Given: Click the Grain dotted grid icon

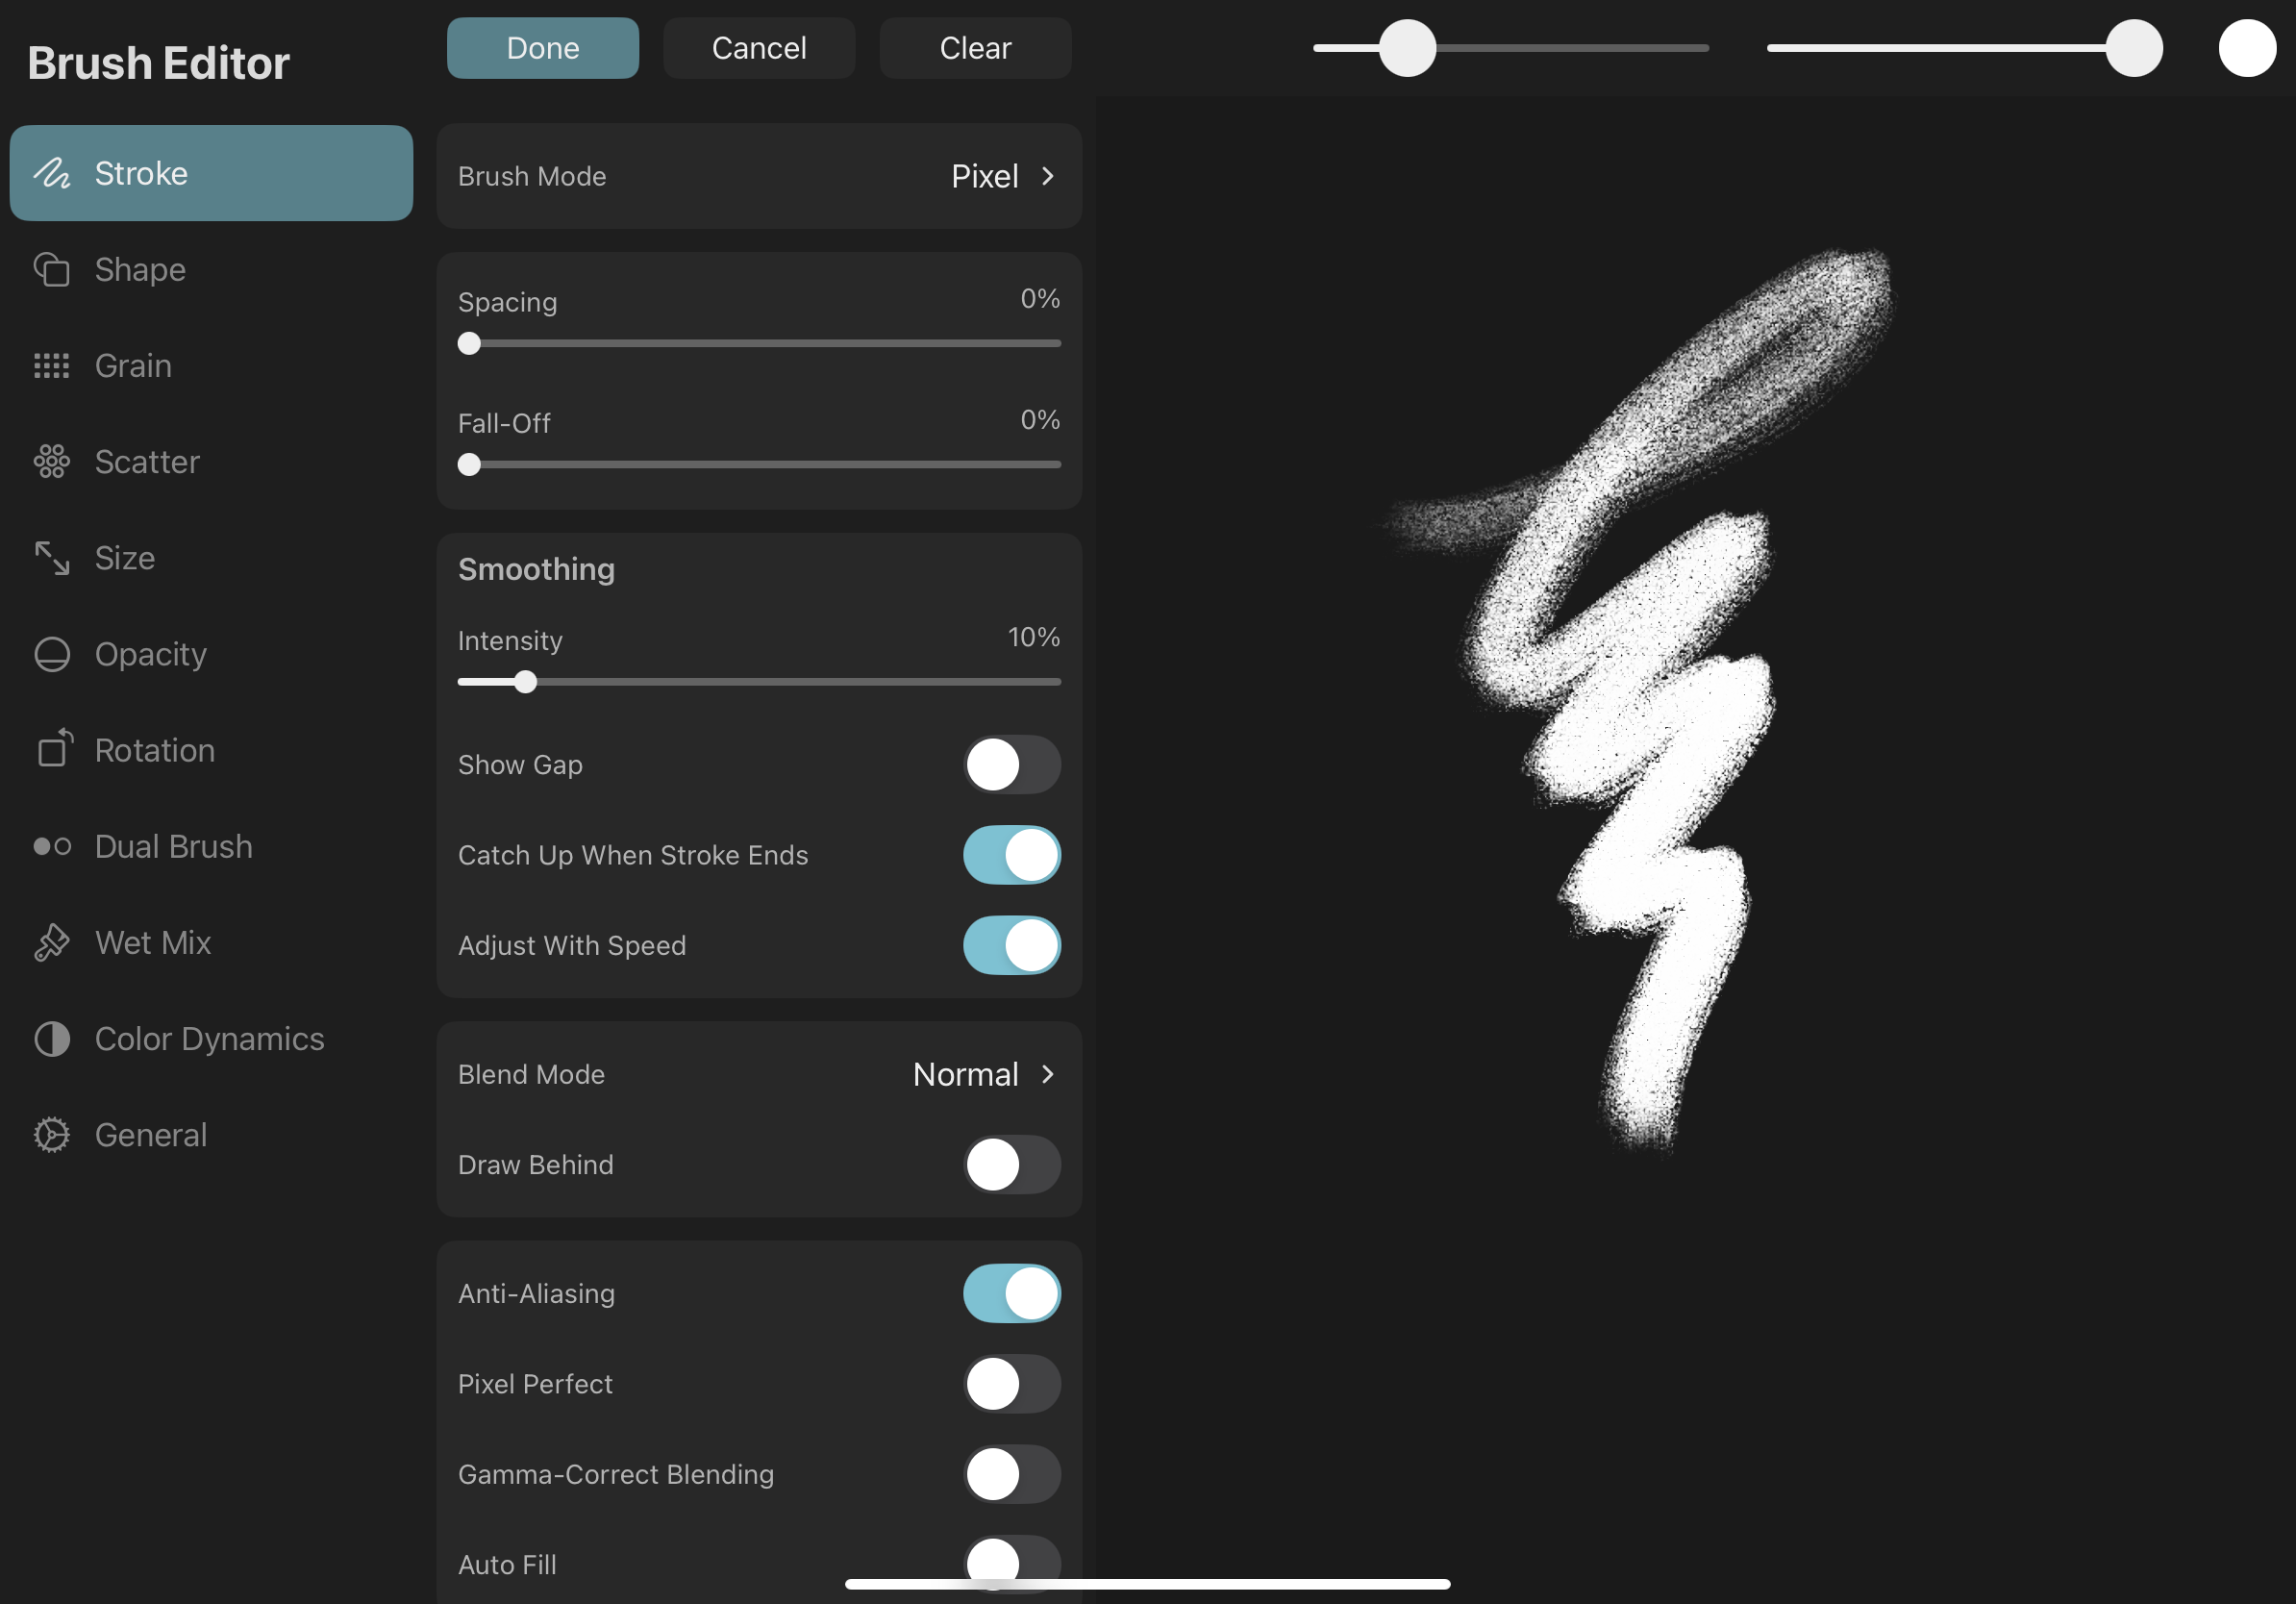Looking at the screenshot, I should point(52,366).
